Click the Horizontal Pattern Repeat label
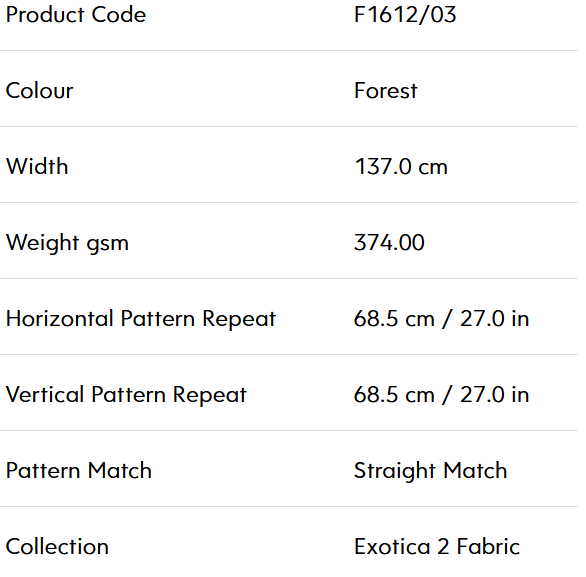The height and width of the screenshot is (577, 586). (x=141, y=319)
